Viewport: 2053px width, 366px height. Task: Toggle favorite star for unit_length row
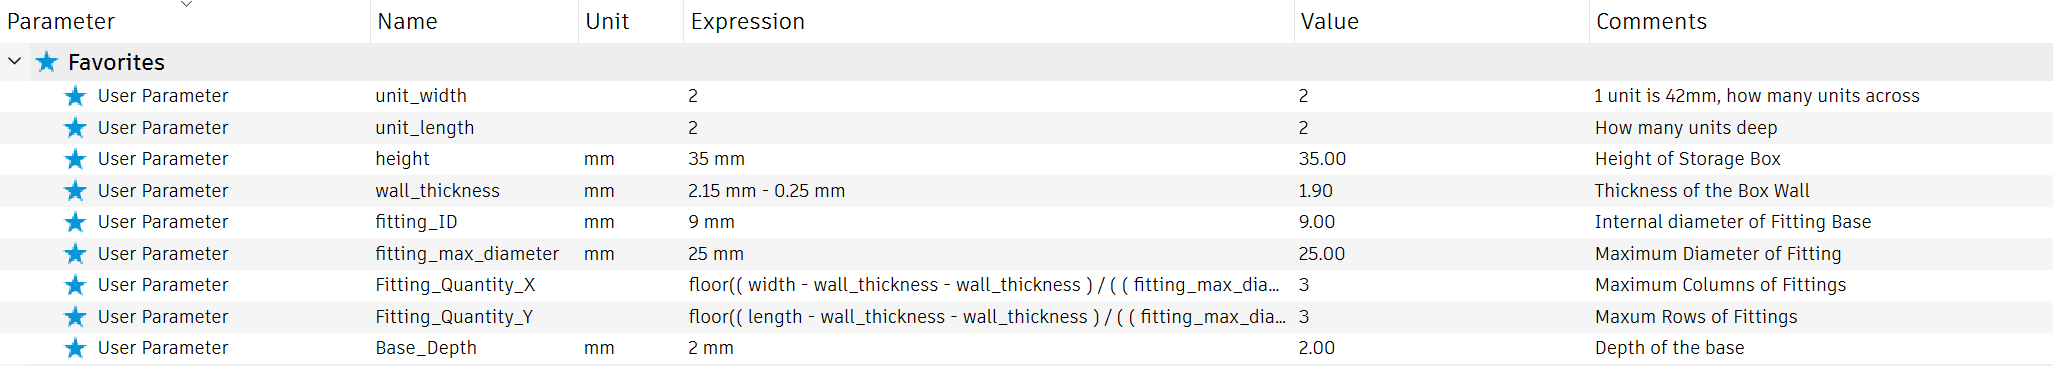75,128
